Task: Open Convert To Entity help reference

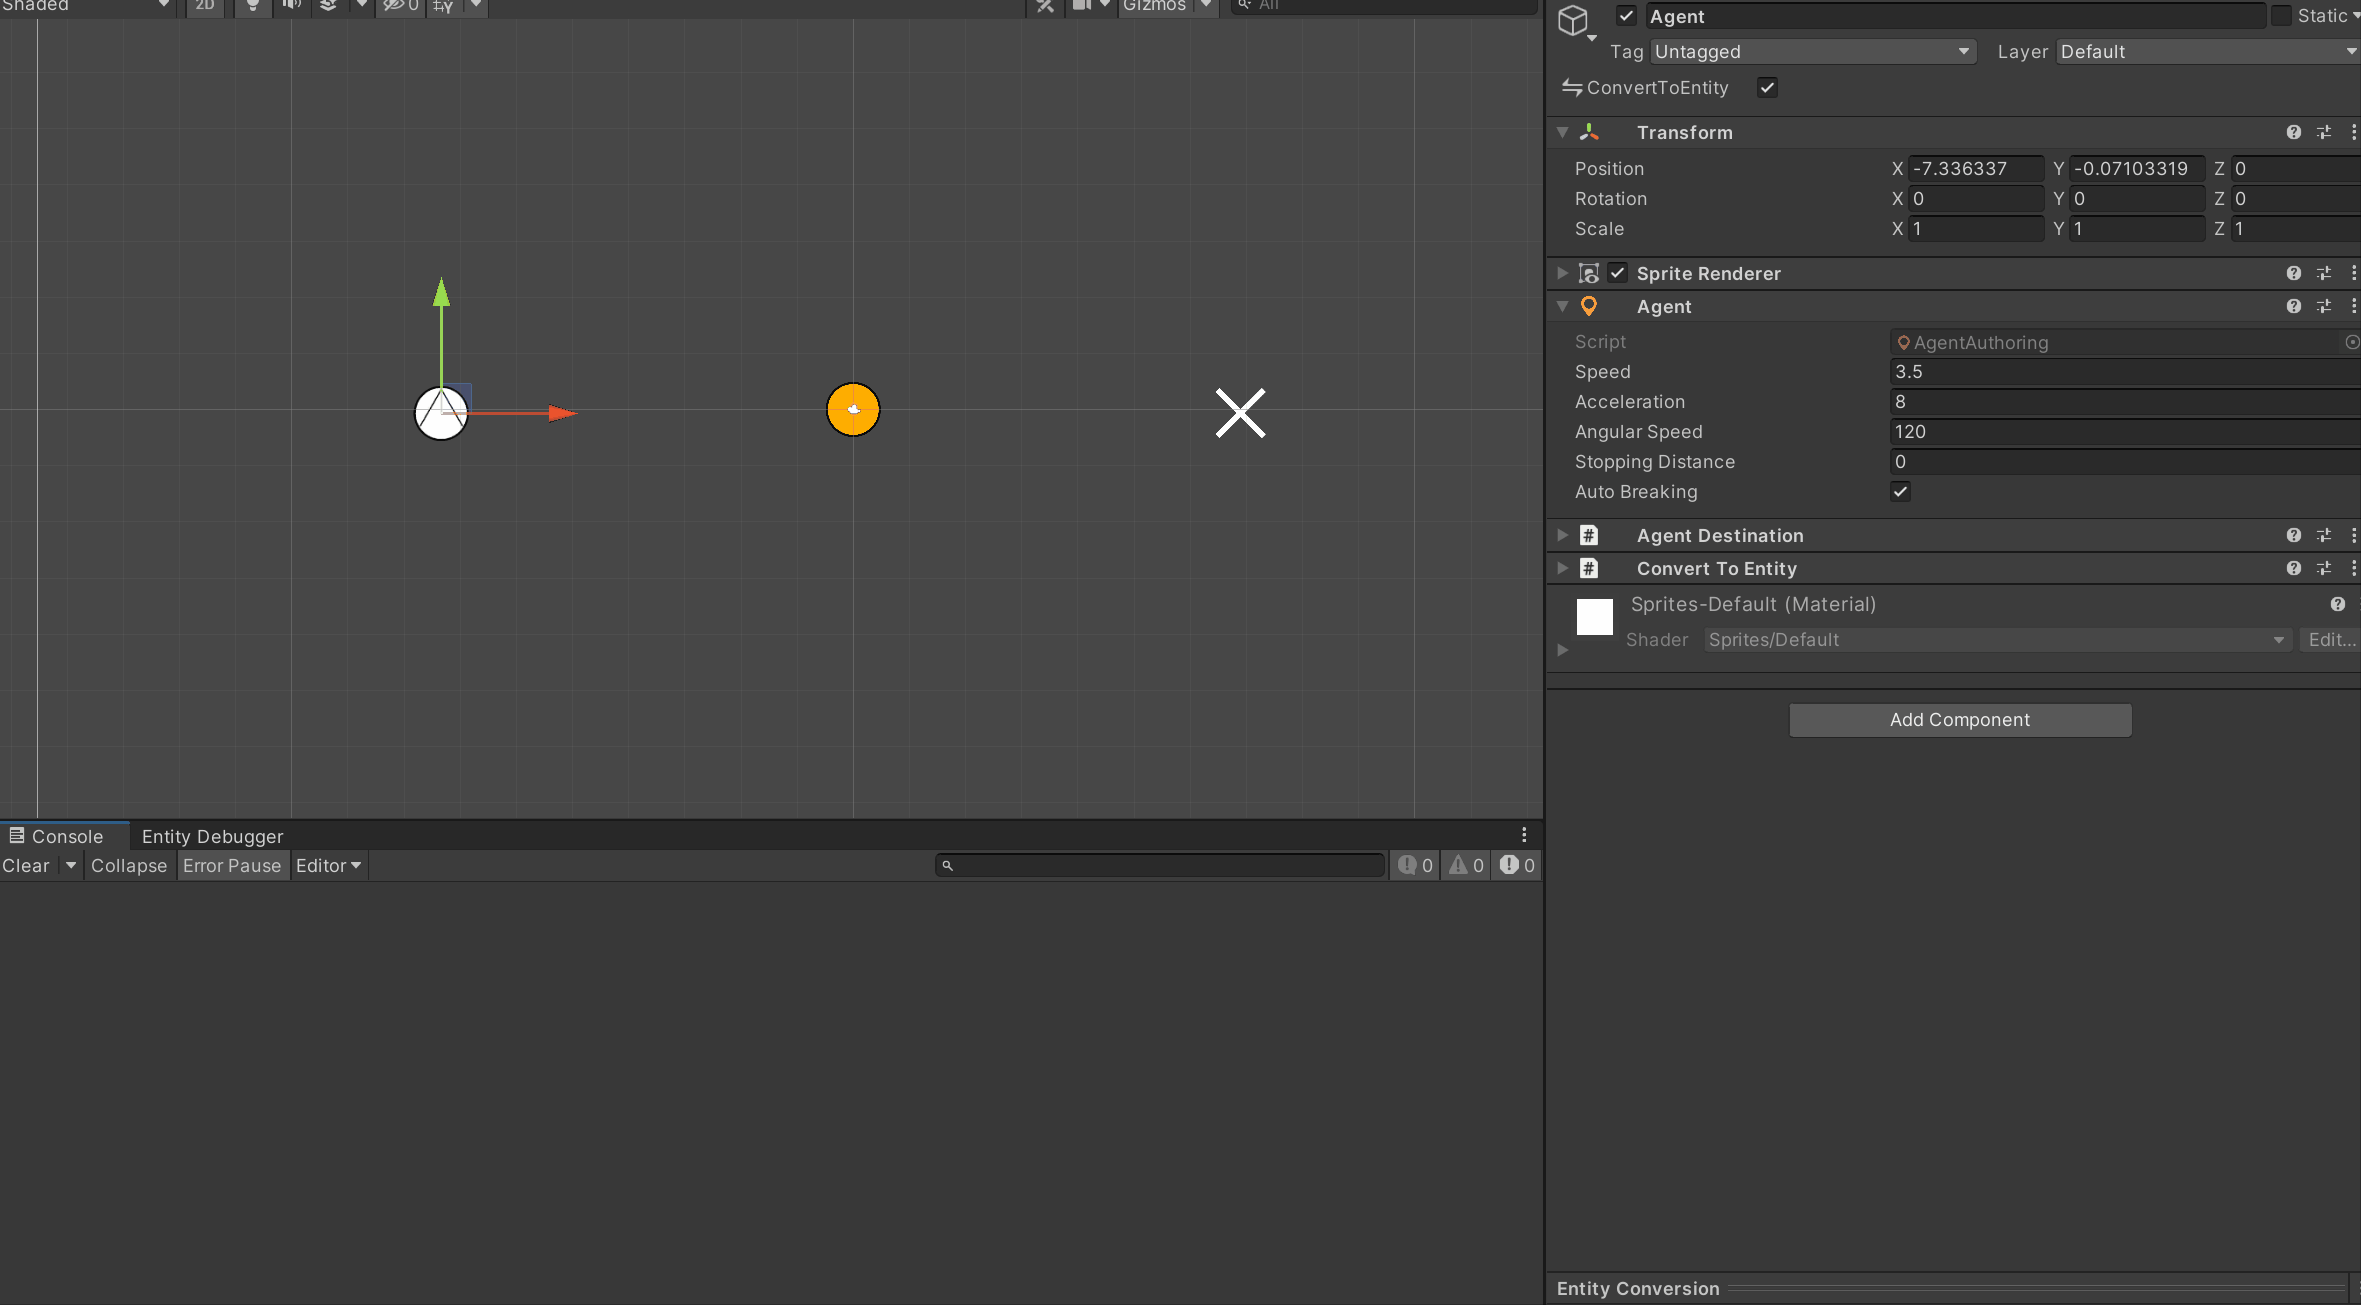Action: point(2294,568)
